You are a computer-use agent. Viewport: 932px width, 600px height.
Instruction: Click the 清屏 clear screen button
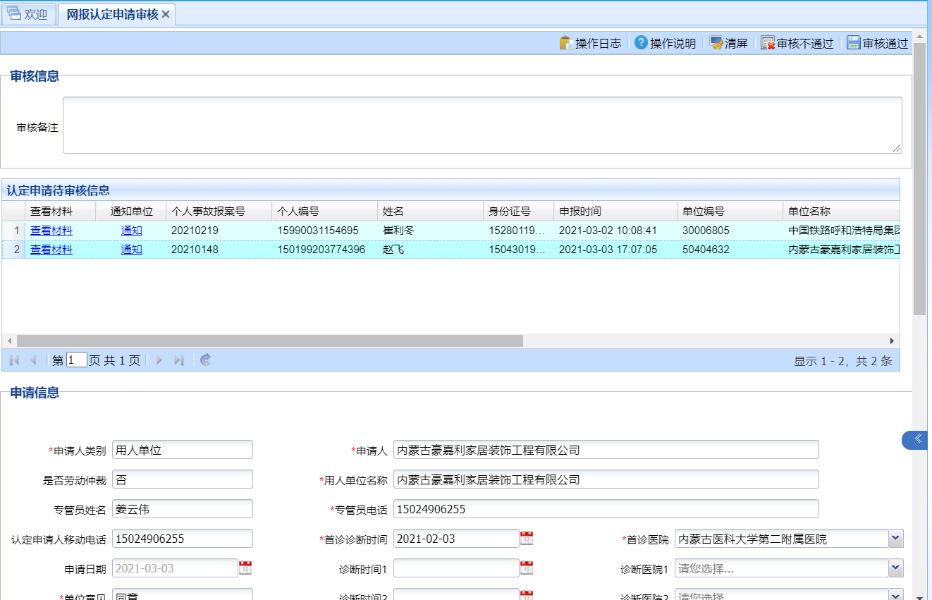coord(729,43)
